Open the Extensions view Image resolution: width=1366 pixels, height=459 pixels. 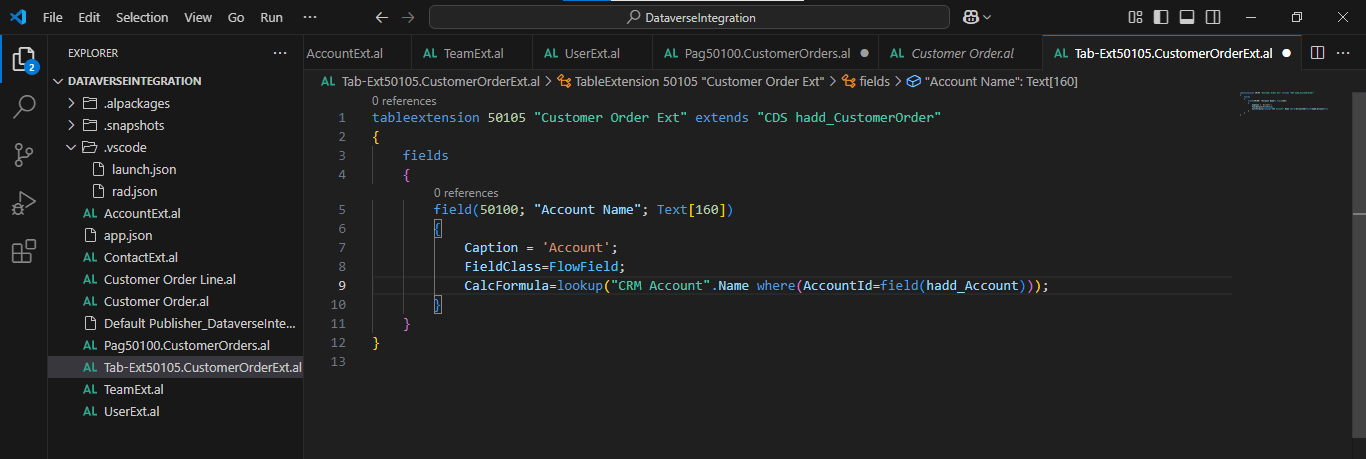pyautogui.click(x=24, y=251)
